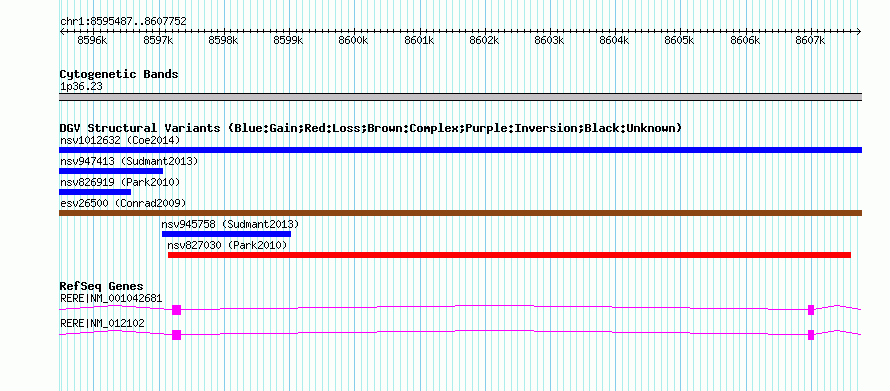This screenshot has height=391, width=890.
Task: Click the RERE|NM_012102 gene label
Action: (x=102, y=323)
